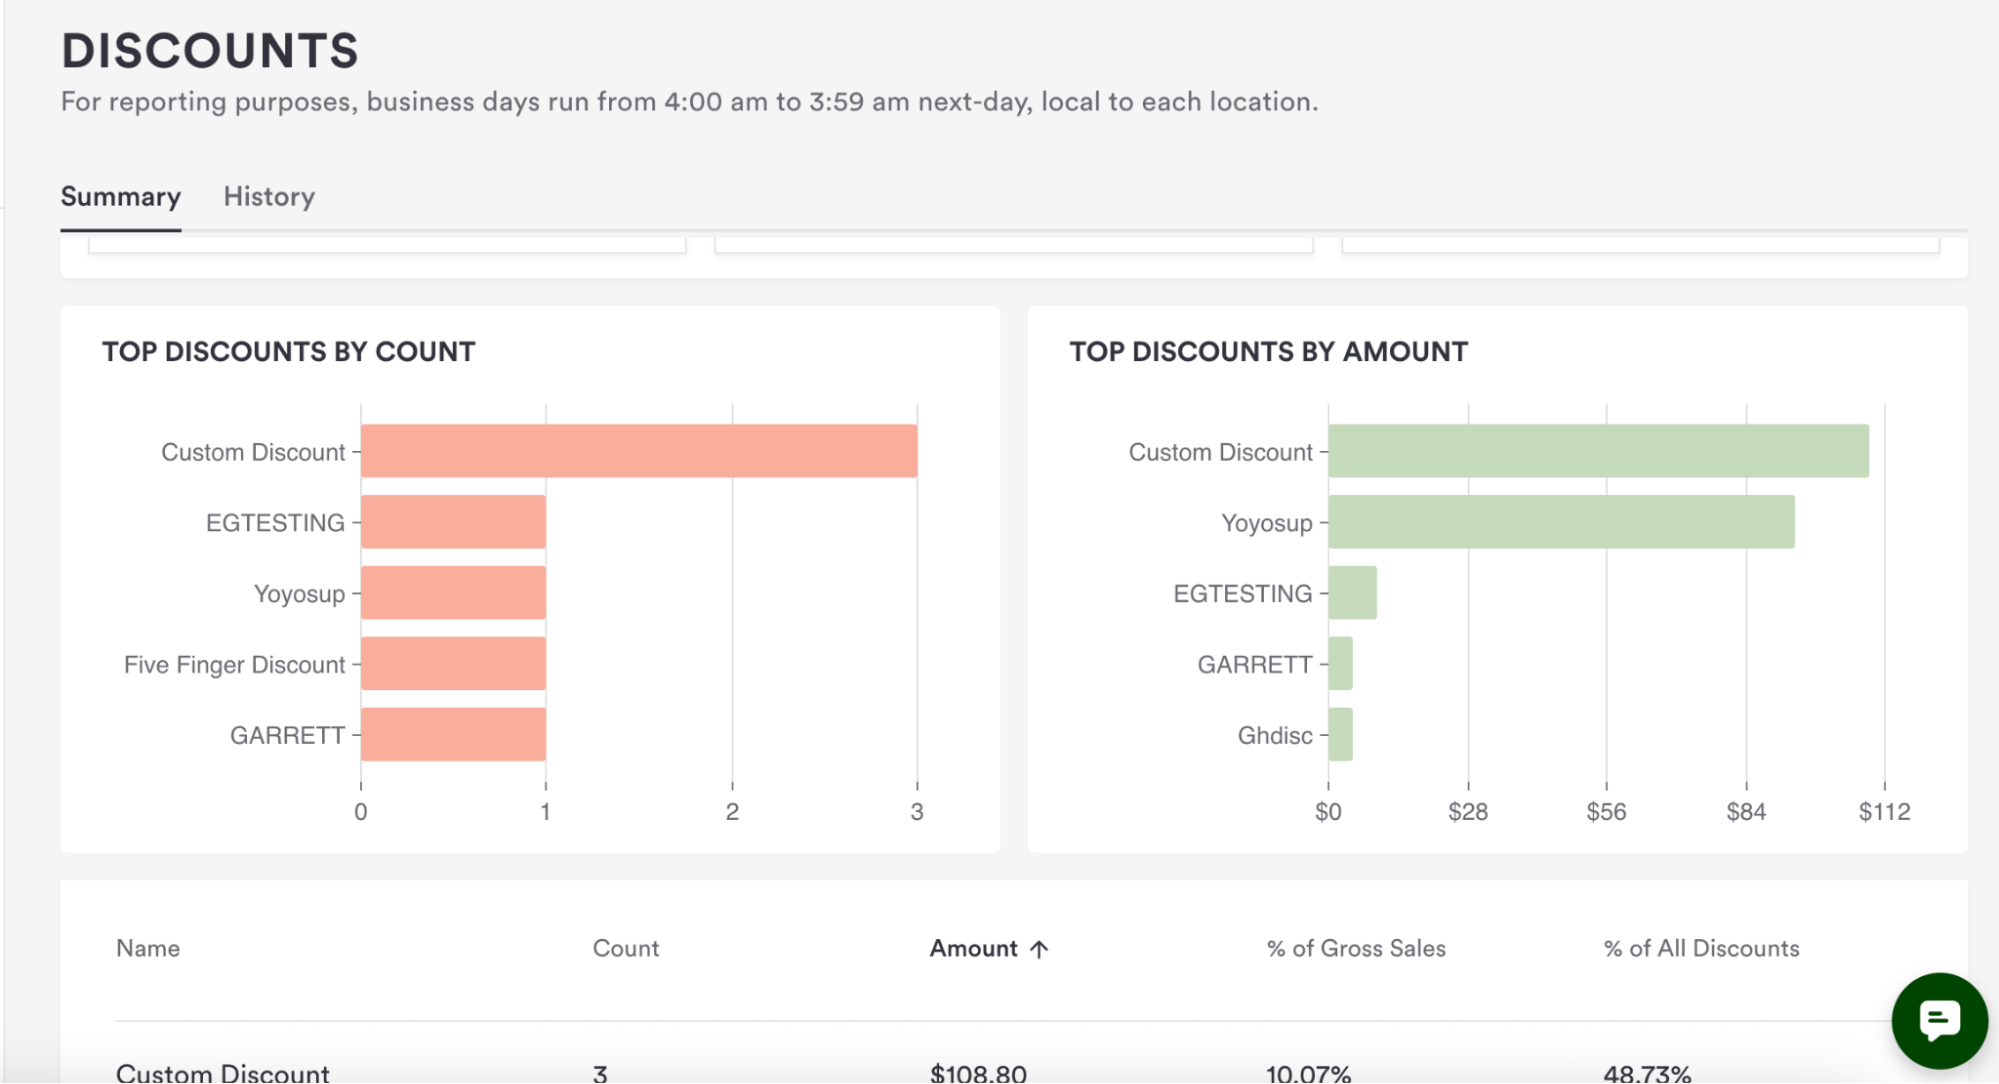This screenshot has height=1084, width=1999.
Task: Switch to the History tab
Action: (x=269, y=196)
